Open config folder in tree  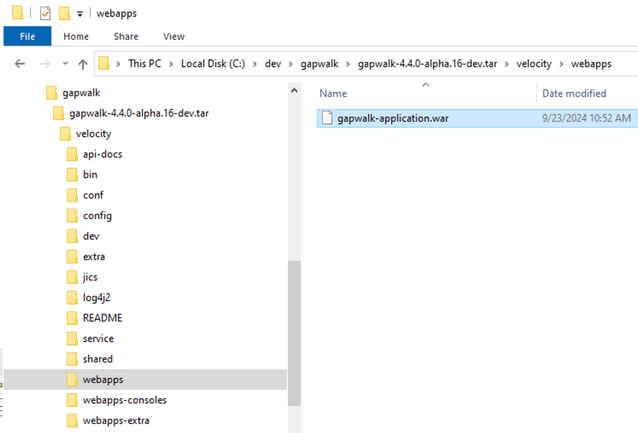pos(97,216)
